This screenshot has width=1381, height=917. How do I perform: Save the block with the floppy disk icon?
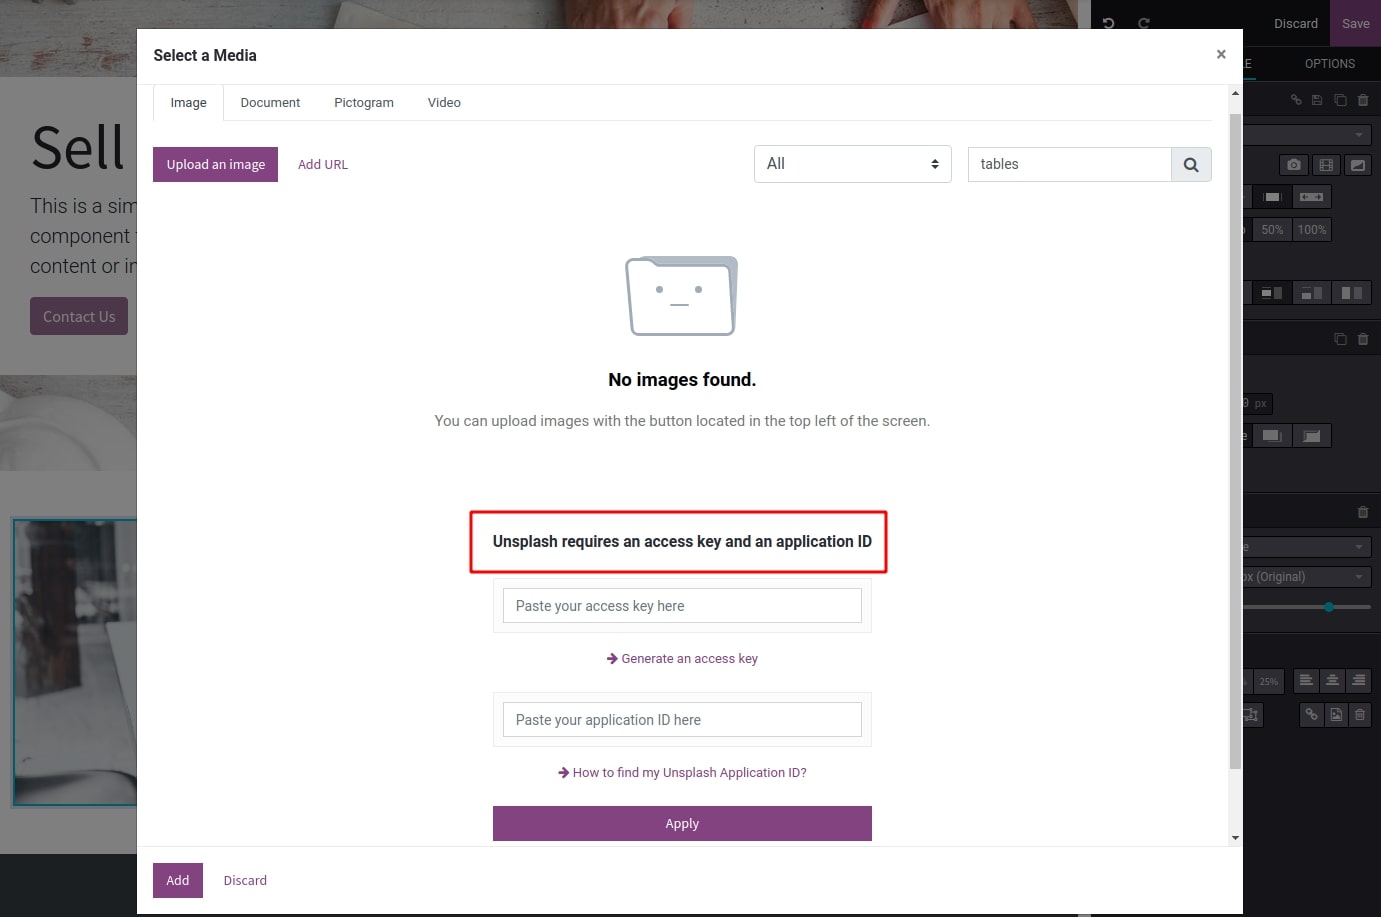point(1318,100)
